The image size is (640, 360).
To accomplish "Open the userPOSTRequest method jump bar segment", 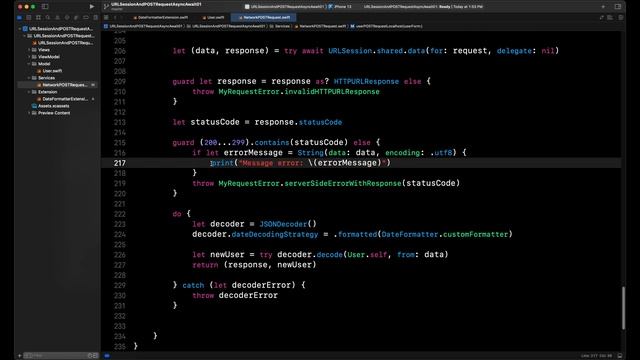I will 386,26.
